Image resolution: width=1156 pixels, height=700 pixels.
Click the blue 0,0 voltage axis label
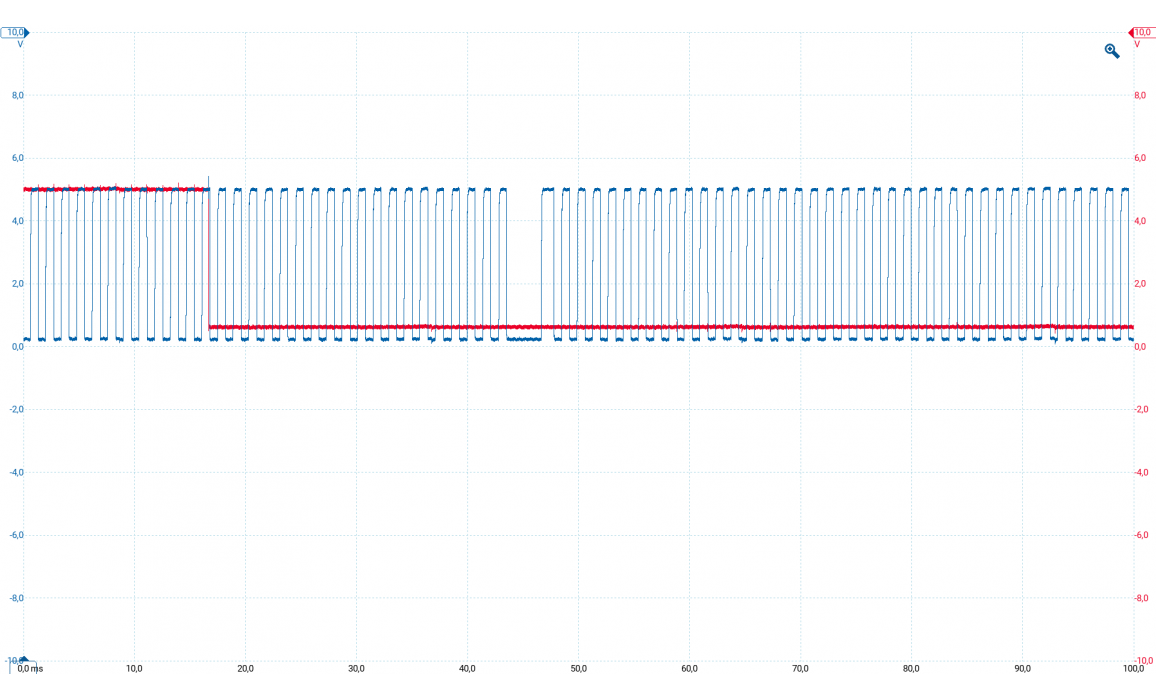tap(17, 346)
